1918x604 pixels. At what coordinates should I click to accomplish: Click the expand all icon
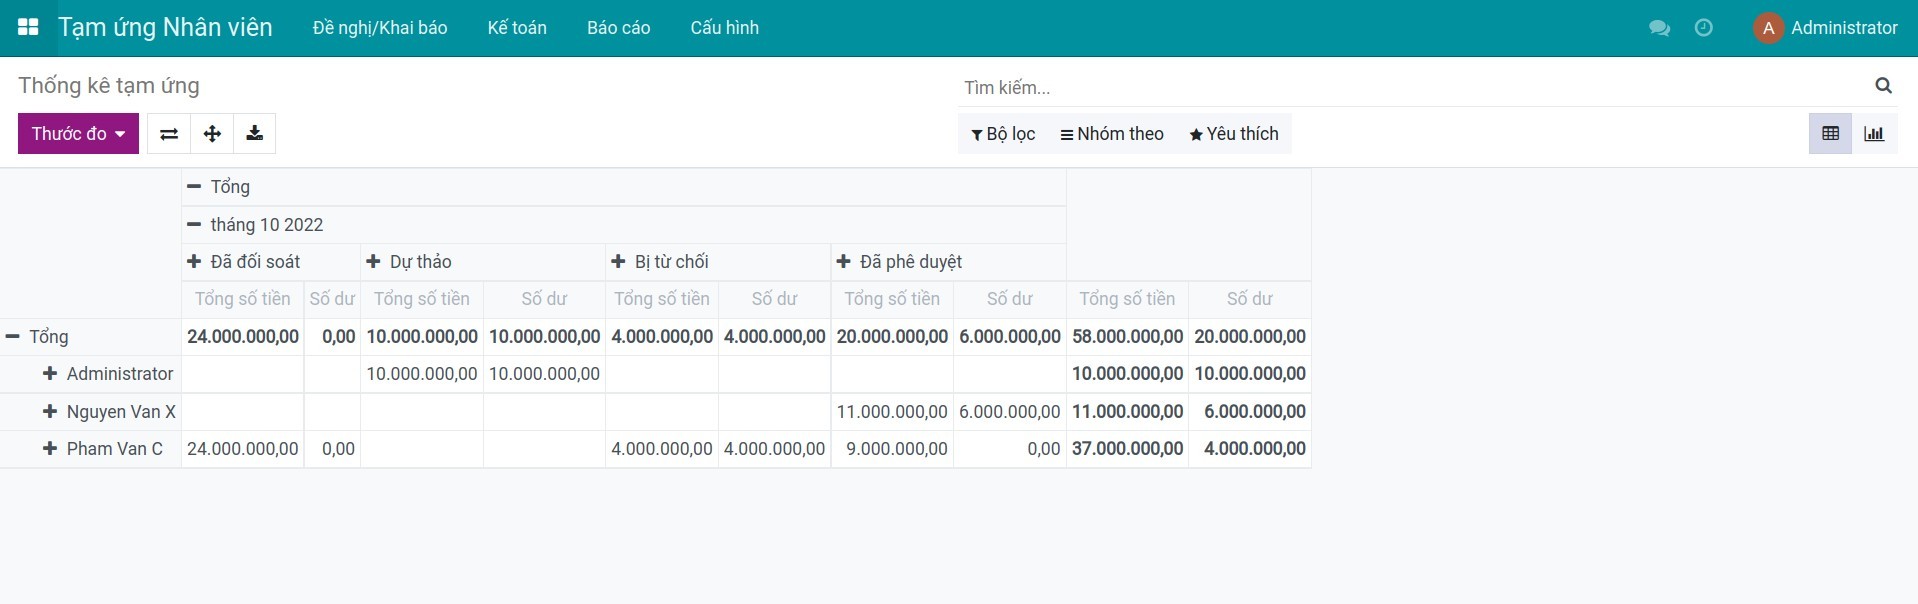click(212, 134)
